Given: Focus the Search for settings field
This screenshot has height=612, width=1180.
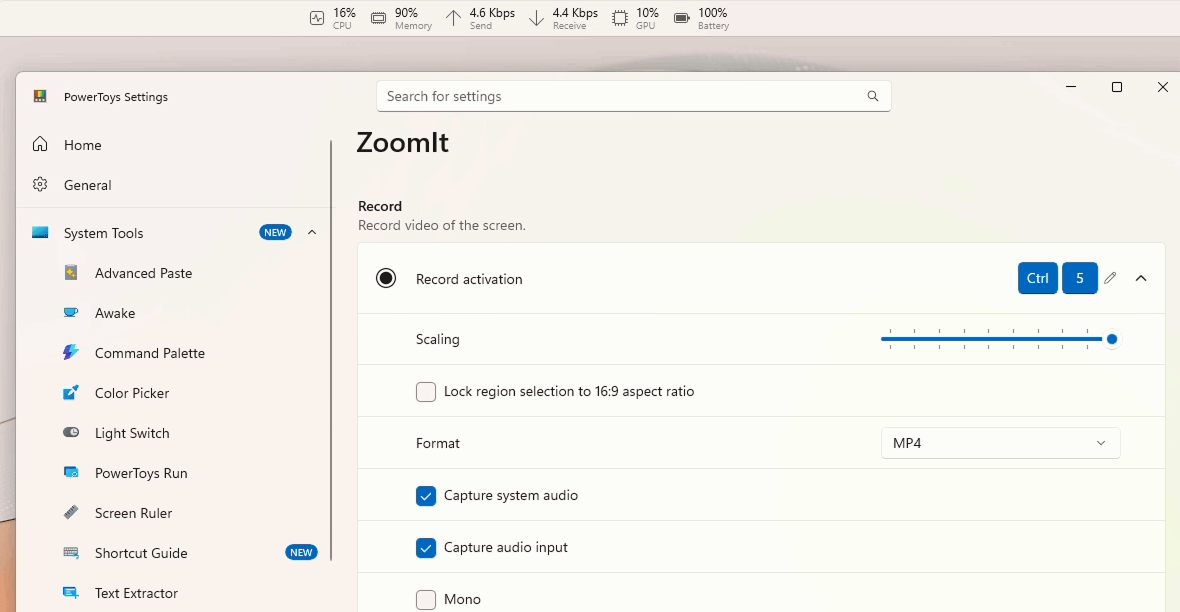Looking at the screenshot, I should (x=634, y=96).
